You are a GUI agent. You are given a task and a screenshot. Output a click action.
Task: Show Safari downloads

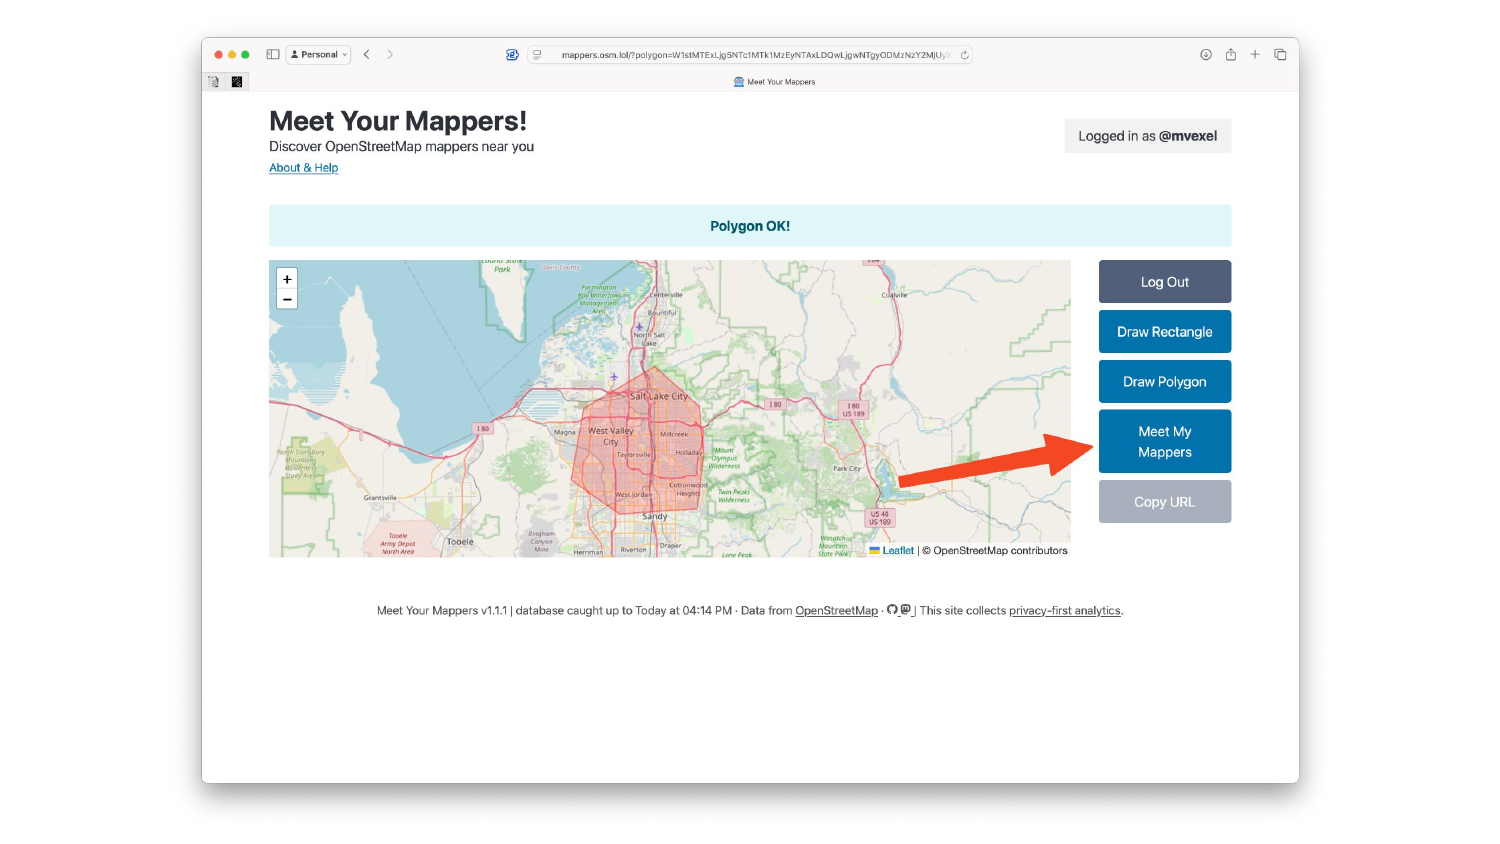1206,55
